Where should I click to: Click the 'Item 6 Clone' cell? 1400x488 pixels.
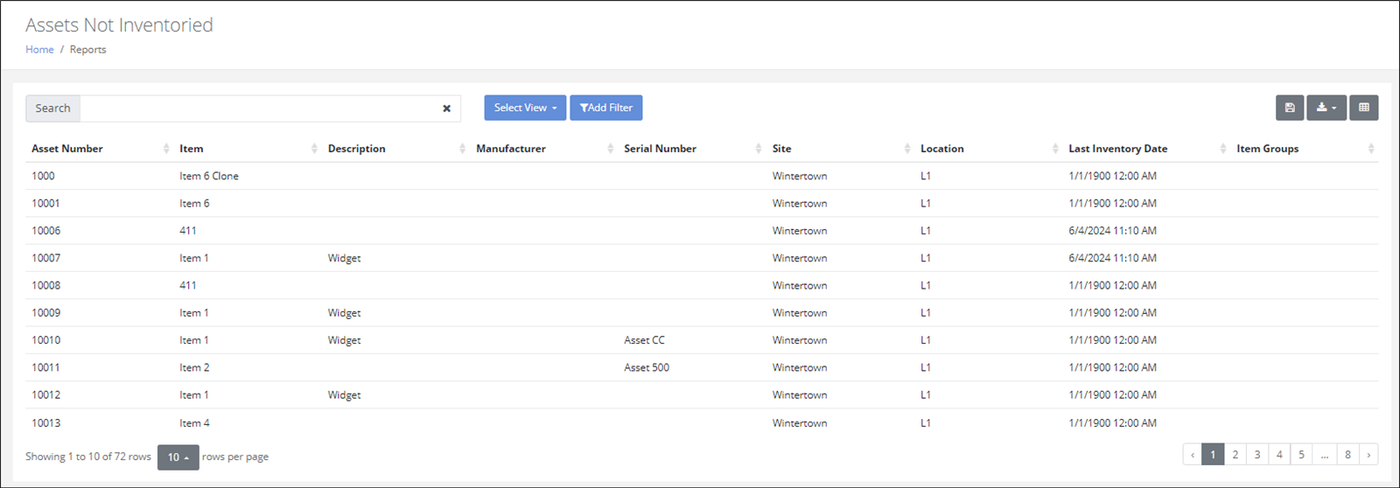point(209,176)
